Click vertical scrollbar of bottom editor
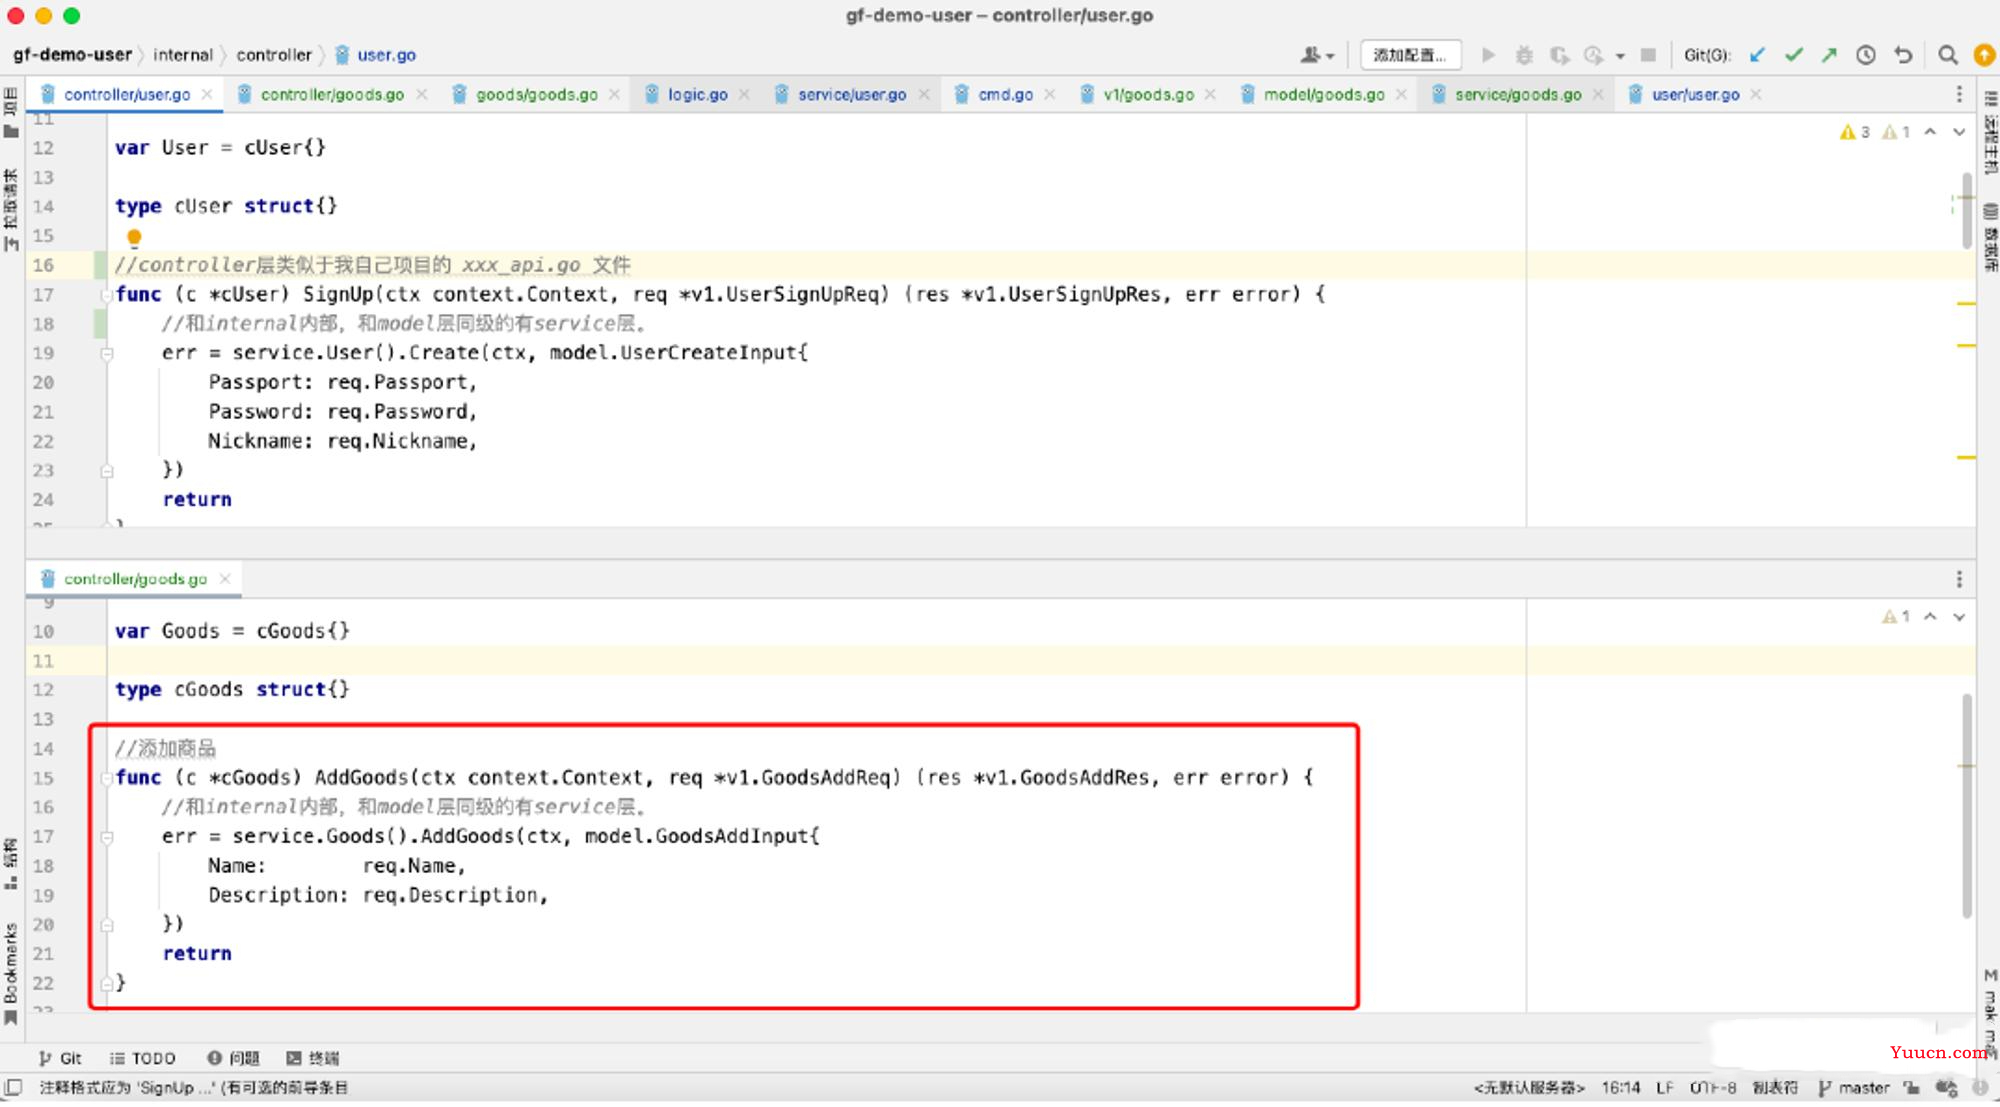 point(1966,805)
